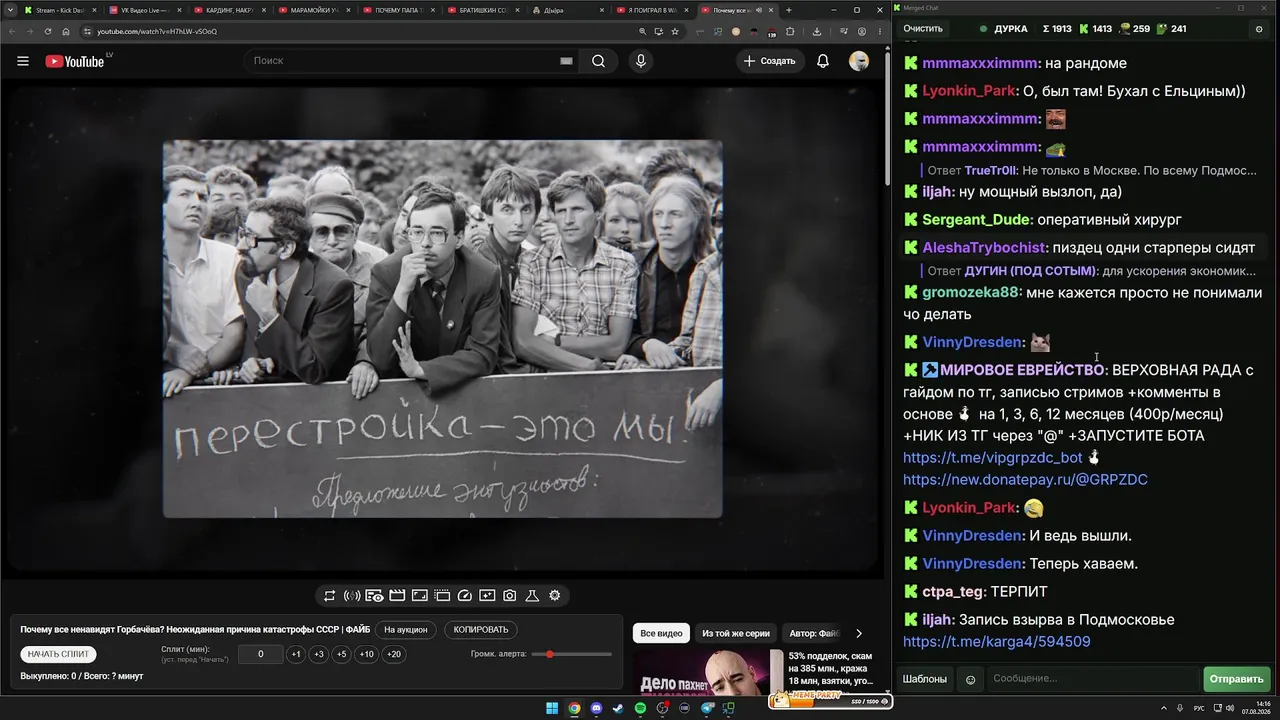The image size is (1280, 720).
Task: Open Chrome from the taskbar
Action: click(x=574, y=709)
